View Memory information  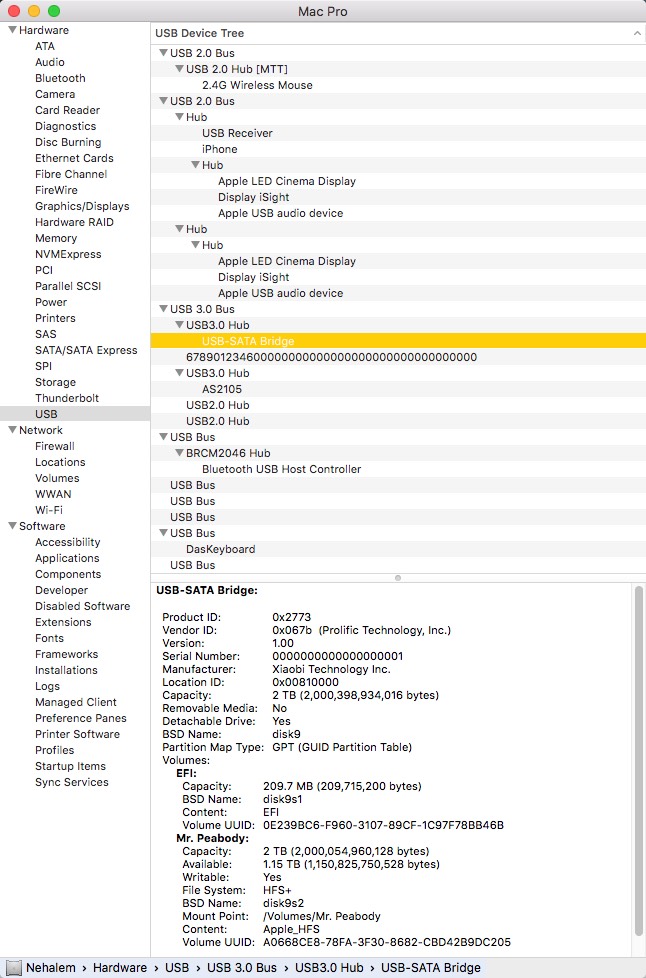(x=56, y=238)
